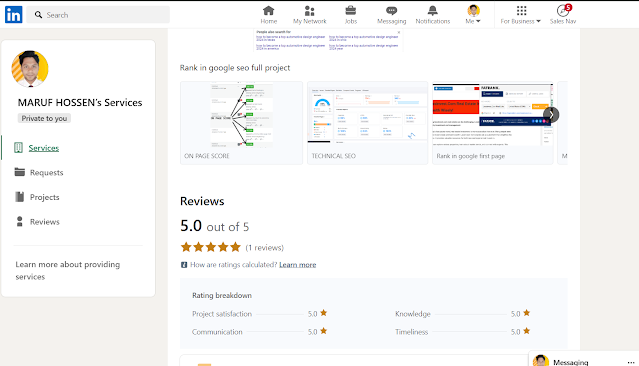Click the '5.0 out of 5' score
Image resolution: width=639 pixels, height=366 pixels.
coord(214,226)
